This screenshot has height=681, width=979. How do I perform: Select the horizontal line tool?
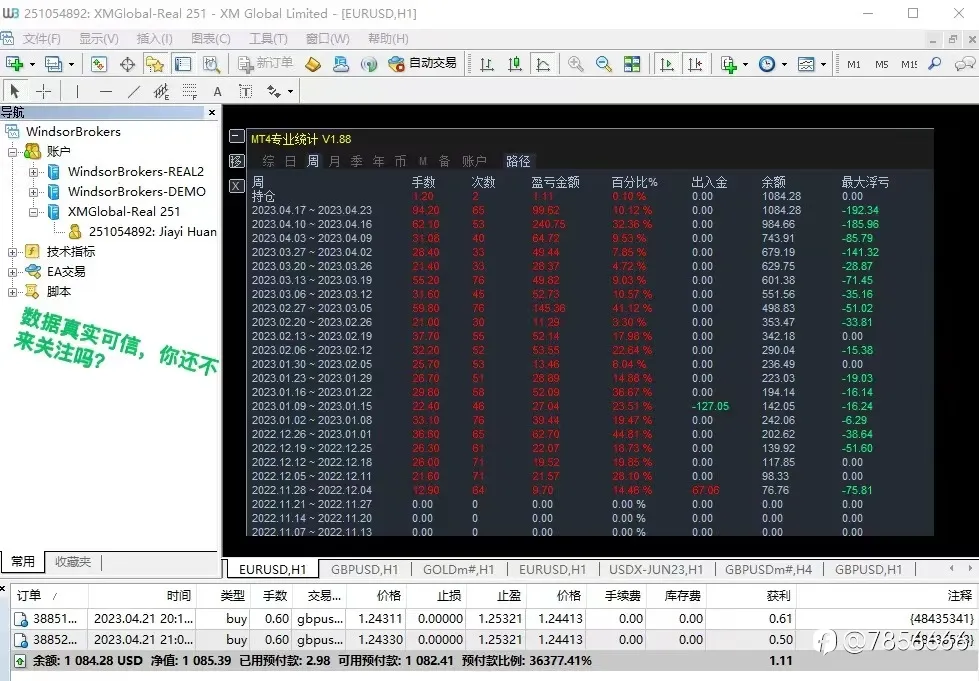point(106,92)
